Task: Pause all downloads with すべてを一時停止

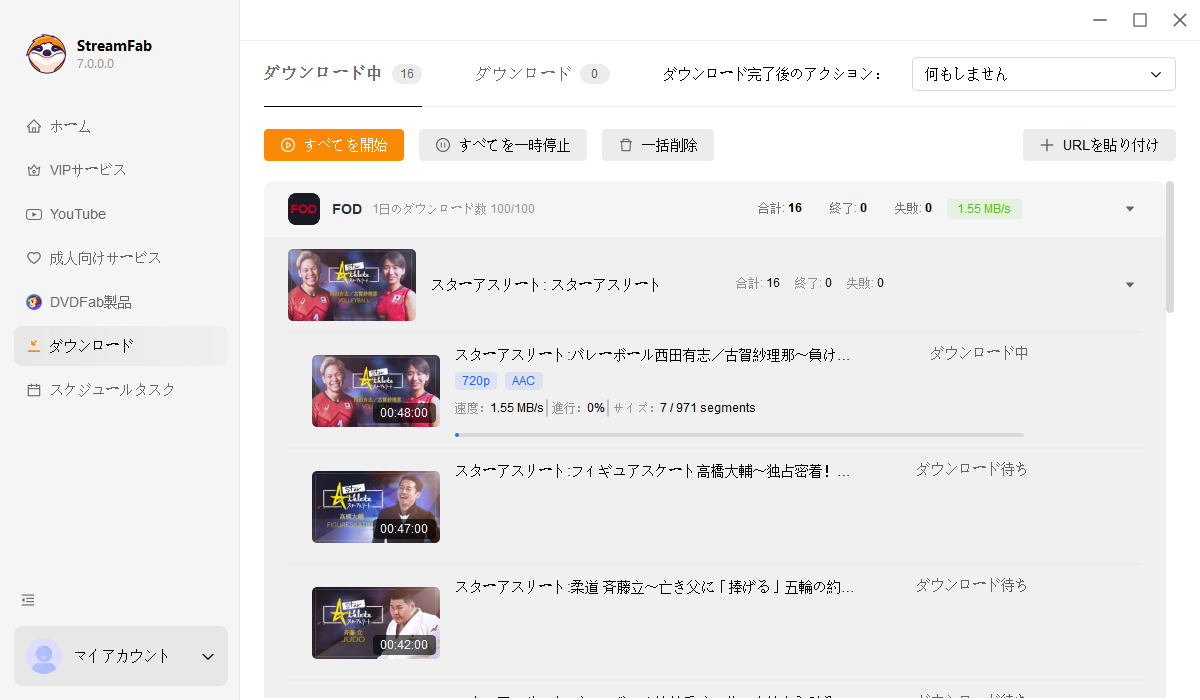Action: (502, 144)
